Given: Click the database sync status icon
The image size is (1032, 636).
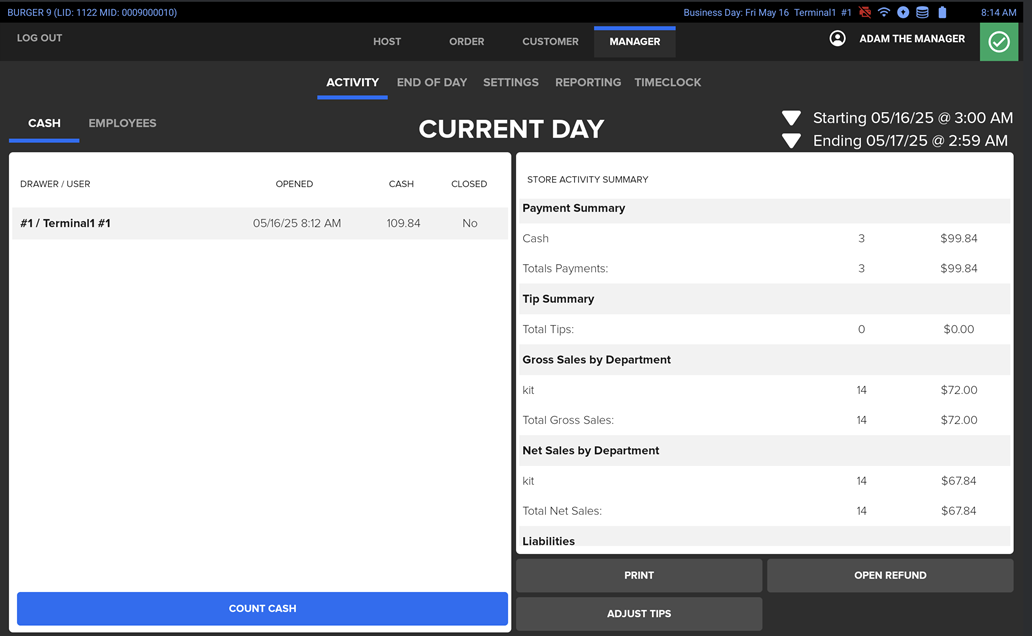Looking at the screenshot, I should click(922, 13).
